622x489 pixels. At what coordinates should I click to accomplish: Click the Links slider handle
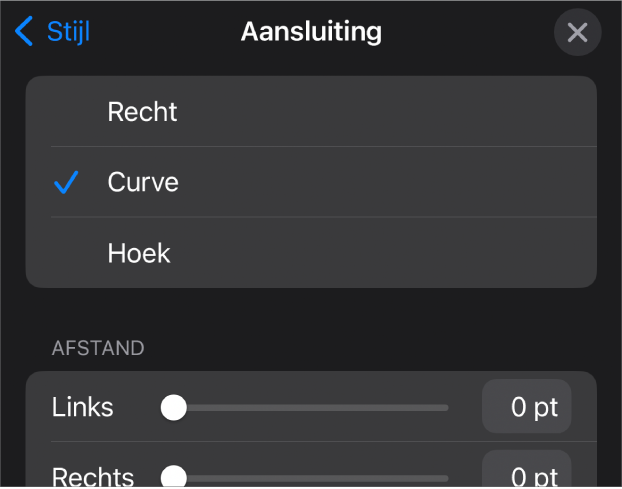174,407
